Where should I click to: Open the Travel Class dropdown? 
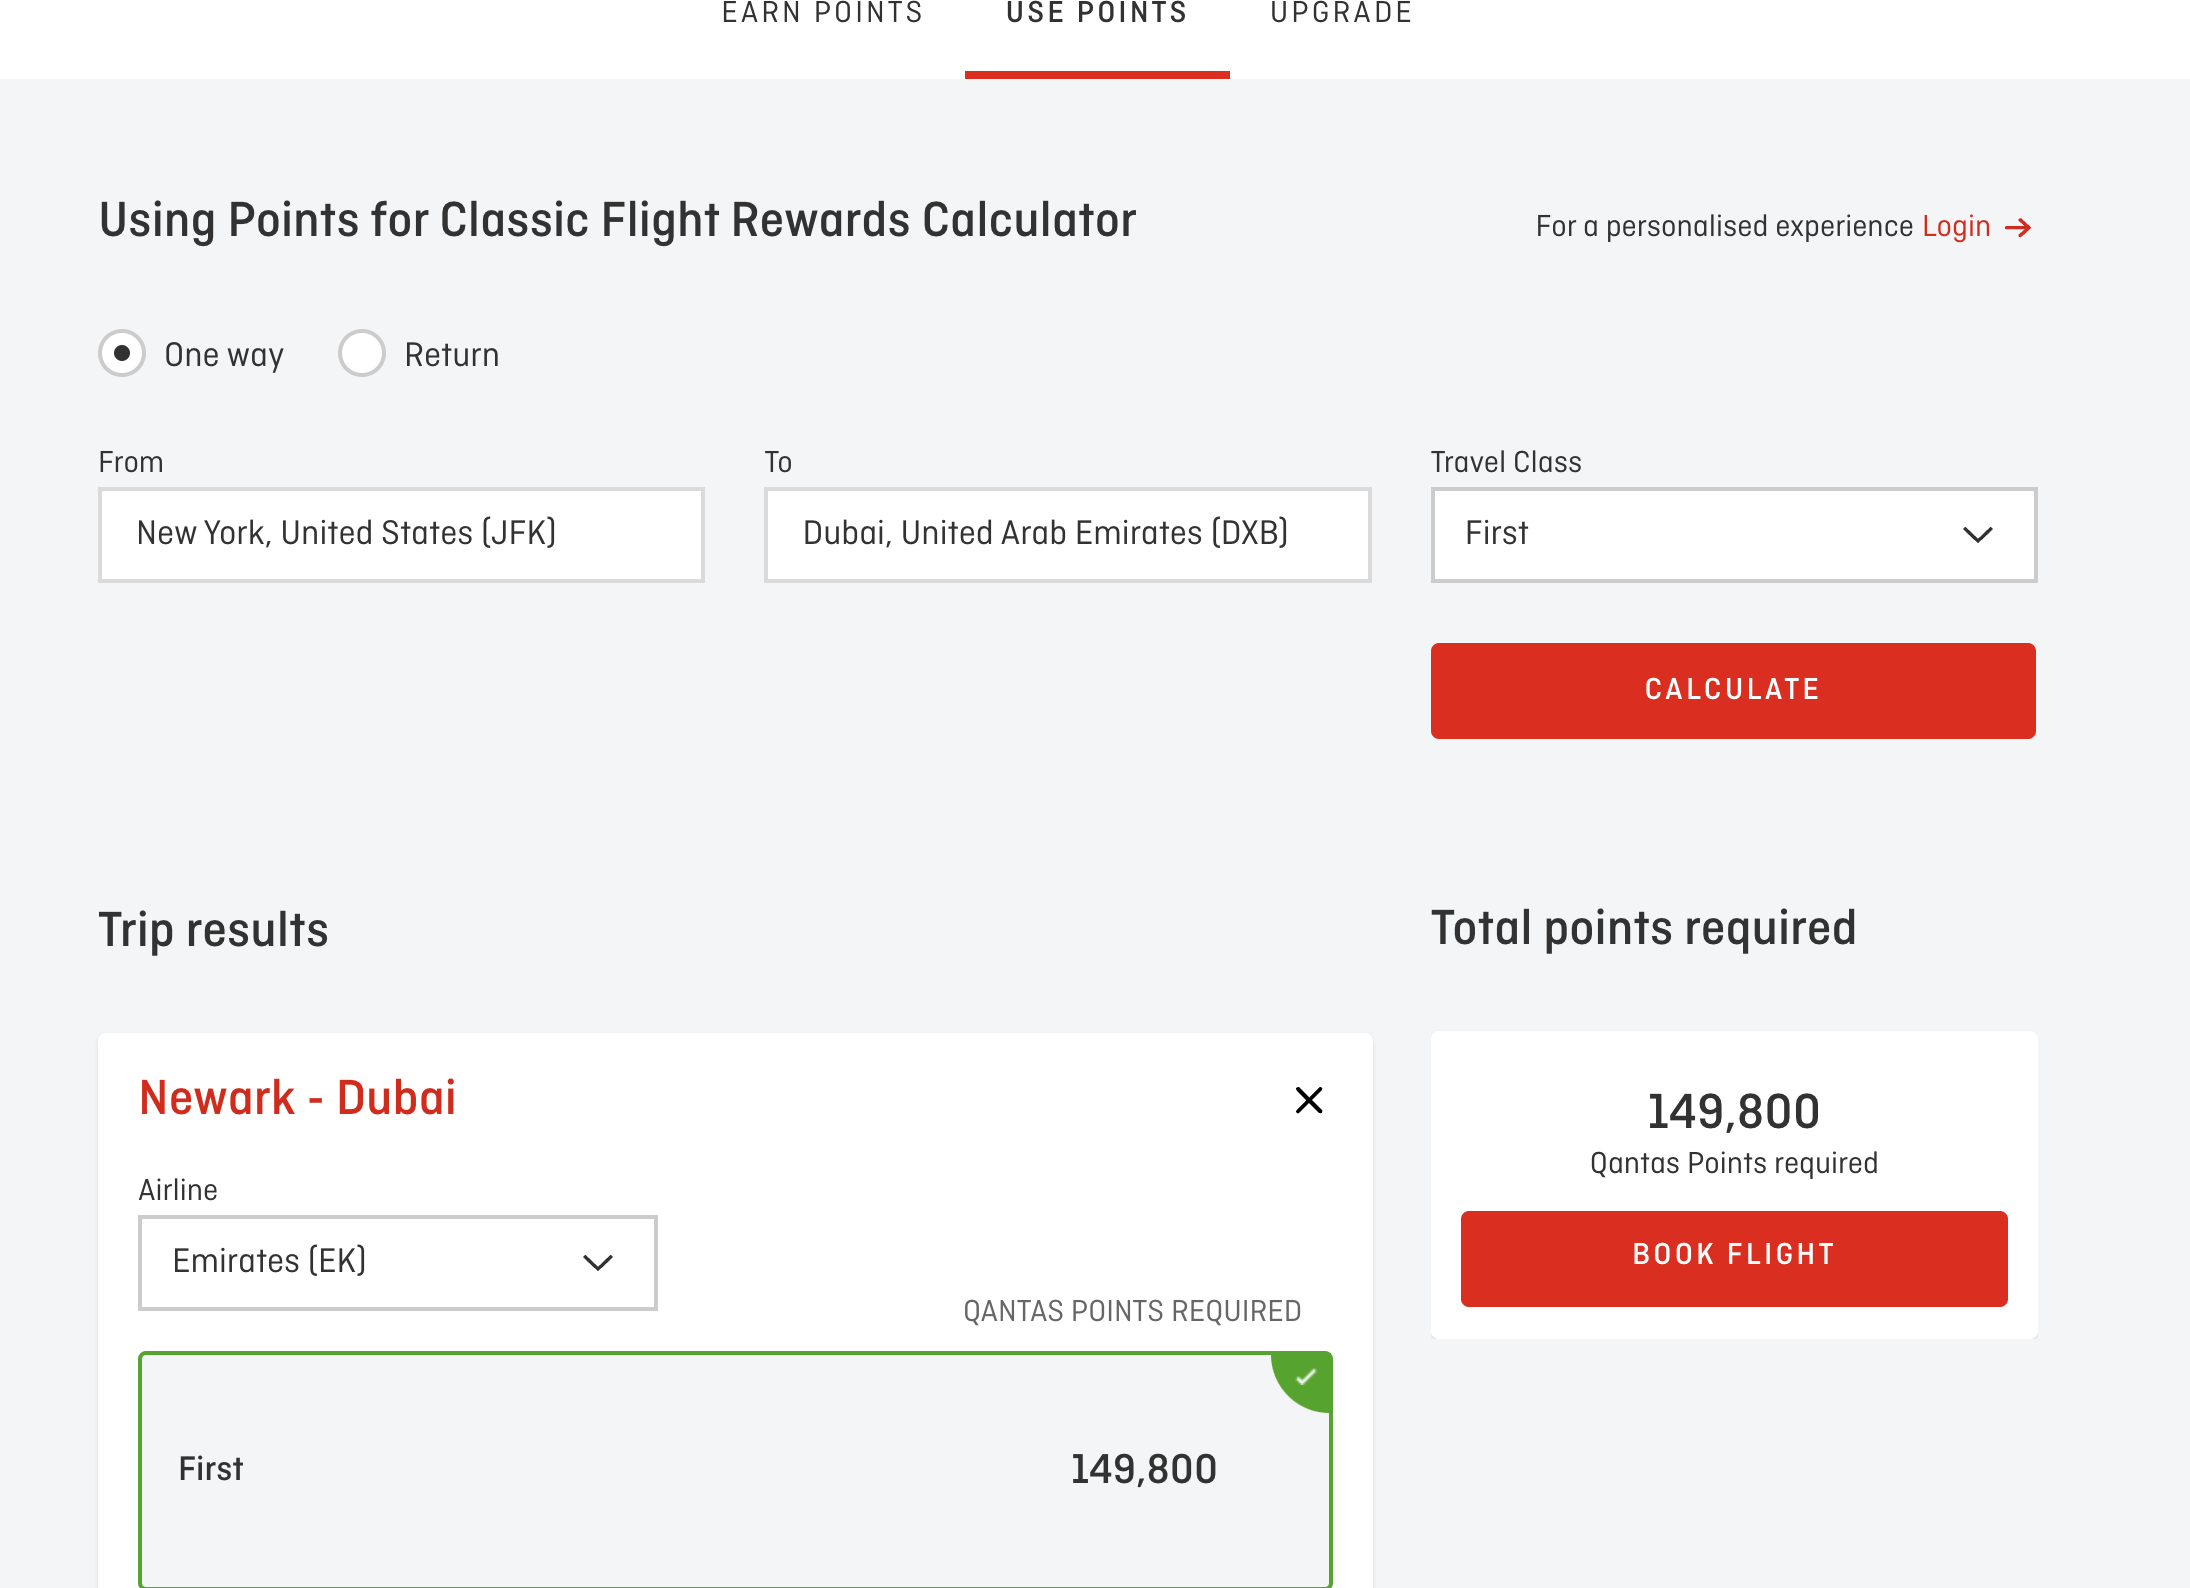pyautogui.click(x=1733, y=535)
